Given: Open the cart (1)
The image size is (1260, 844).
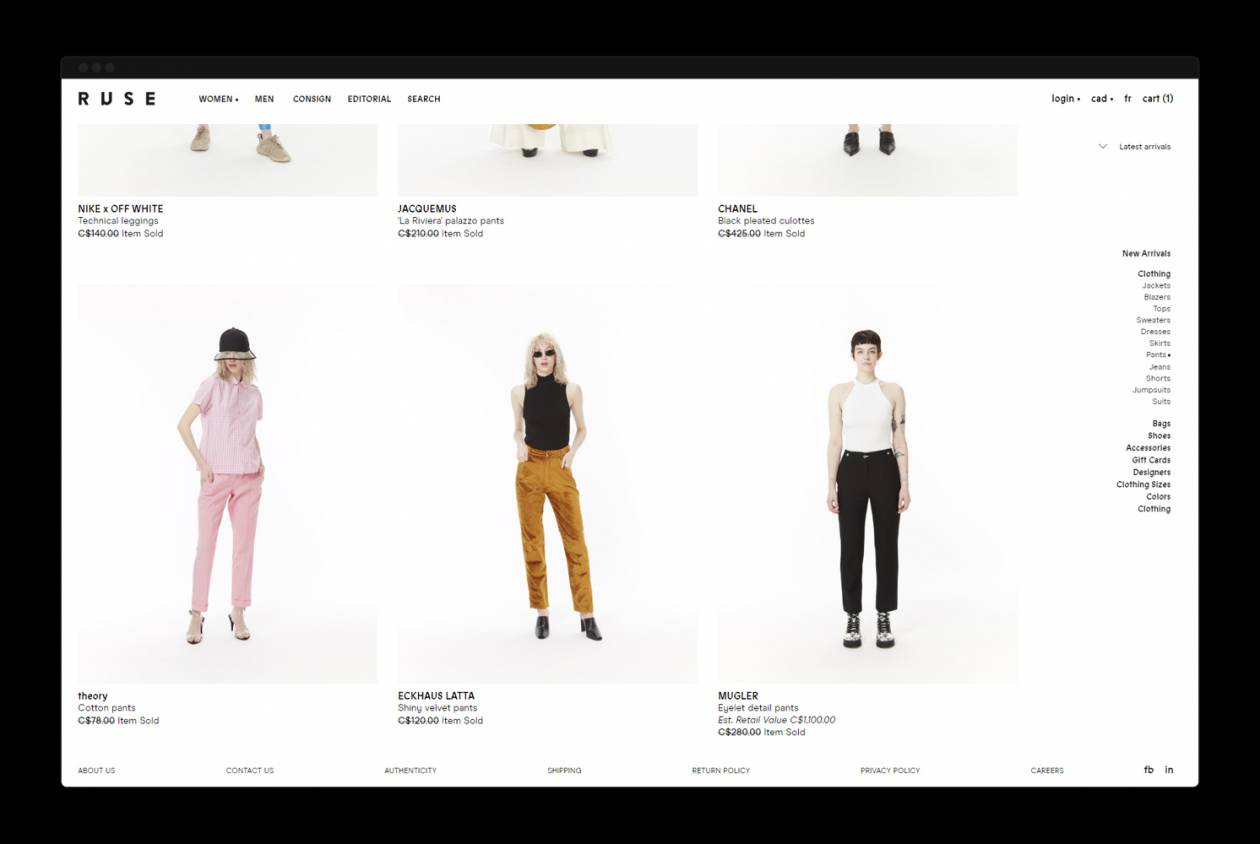Looking at the screenshot, I should coord(1158,99).
